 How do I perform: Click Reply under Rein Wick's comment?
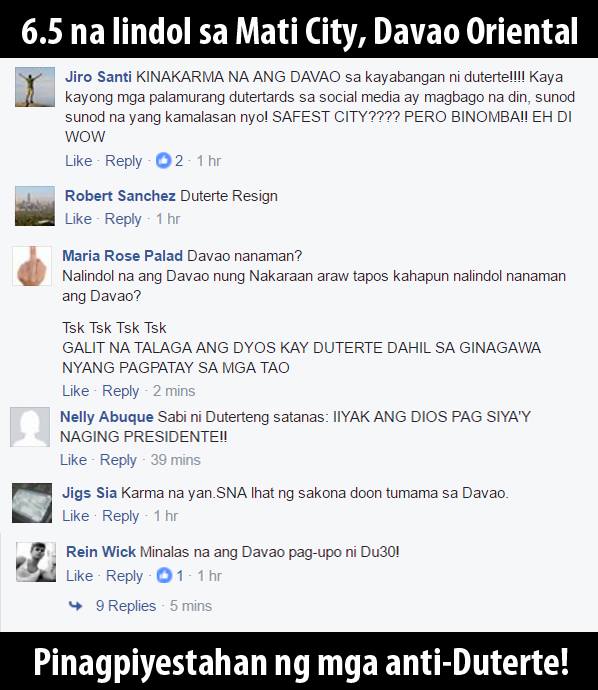(x=125, y=576)
